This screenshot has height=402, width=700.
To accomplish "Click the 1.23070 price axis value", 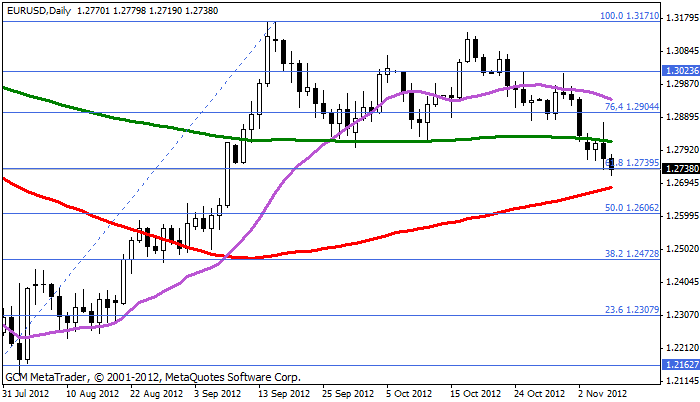I will click(682, 315).
